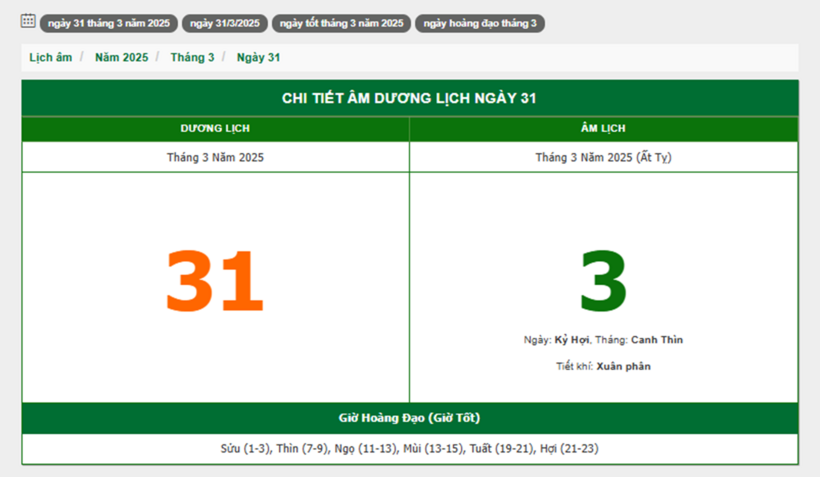Screen dimensions: 820x477
Task: Click the 'CHI TIẾT ÂM DƯƠNG LỊCH NGÀY 31' heading
Action: click(410, 98)
